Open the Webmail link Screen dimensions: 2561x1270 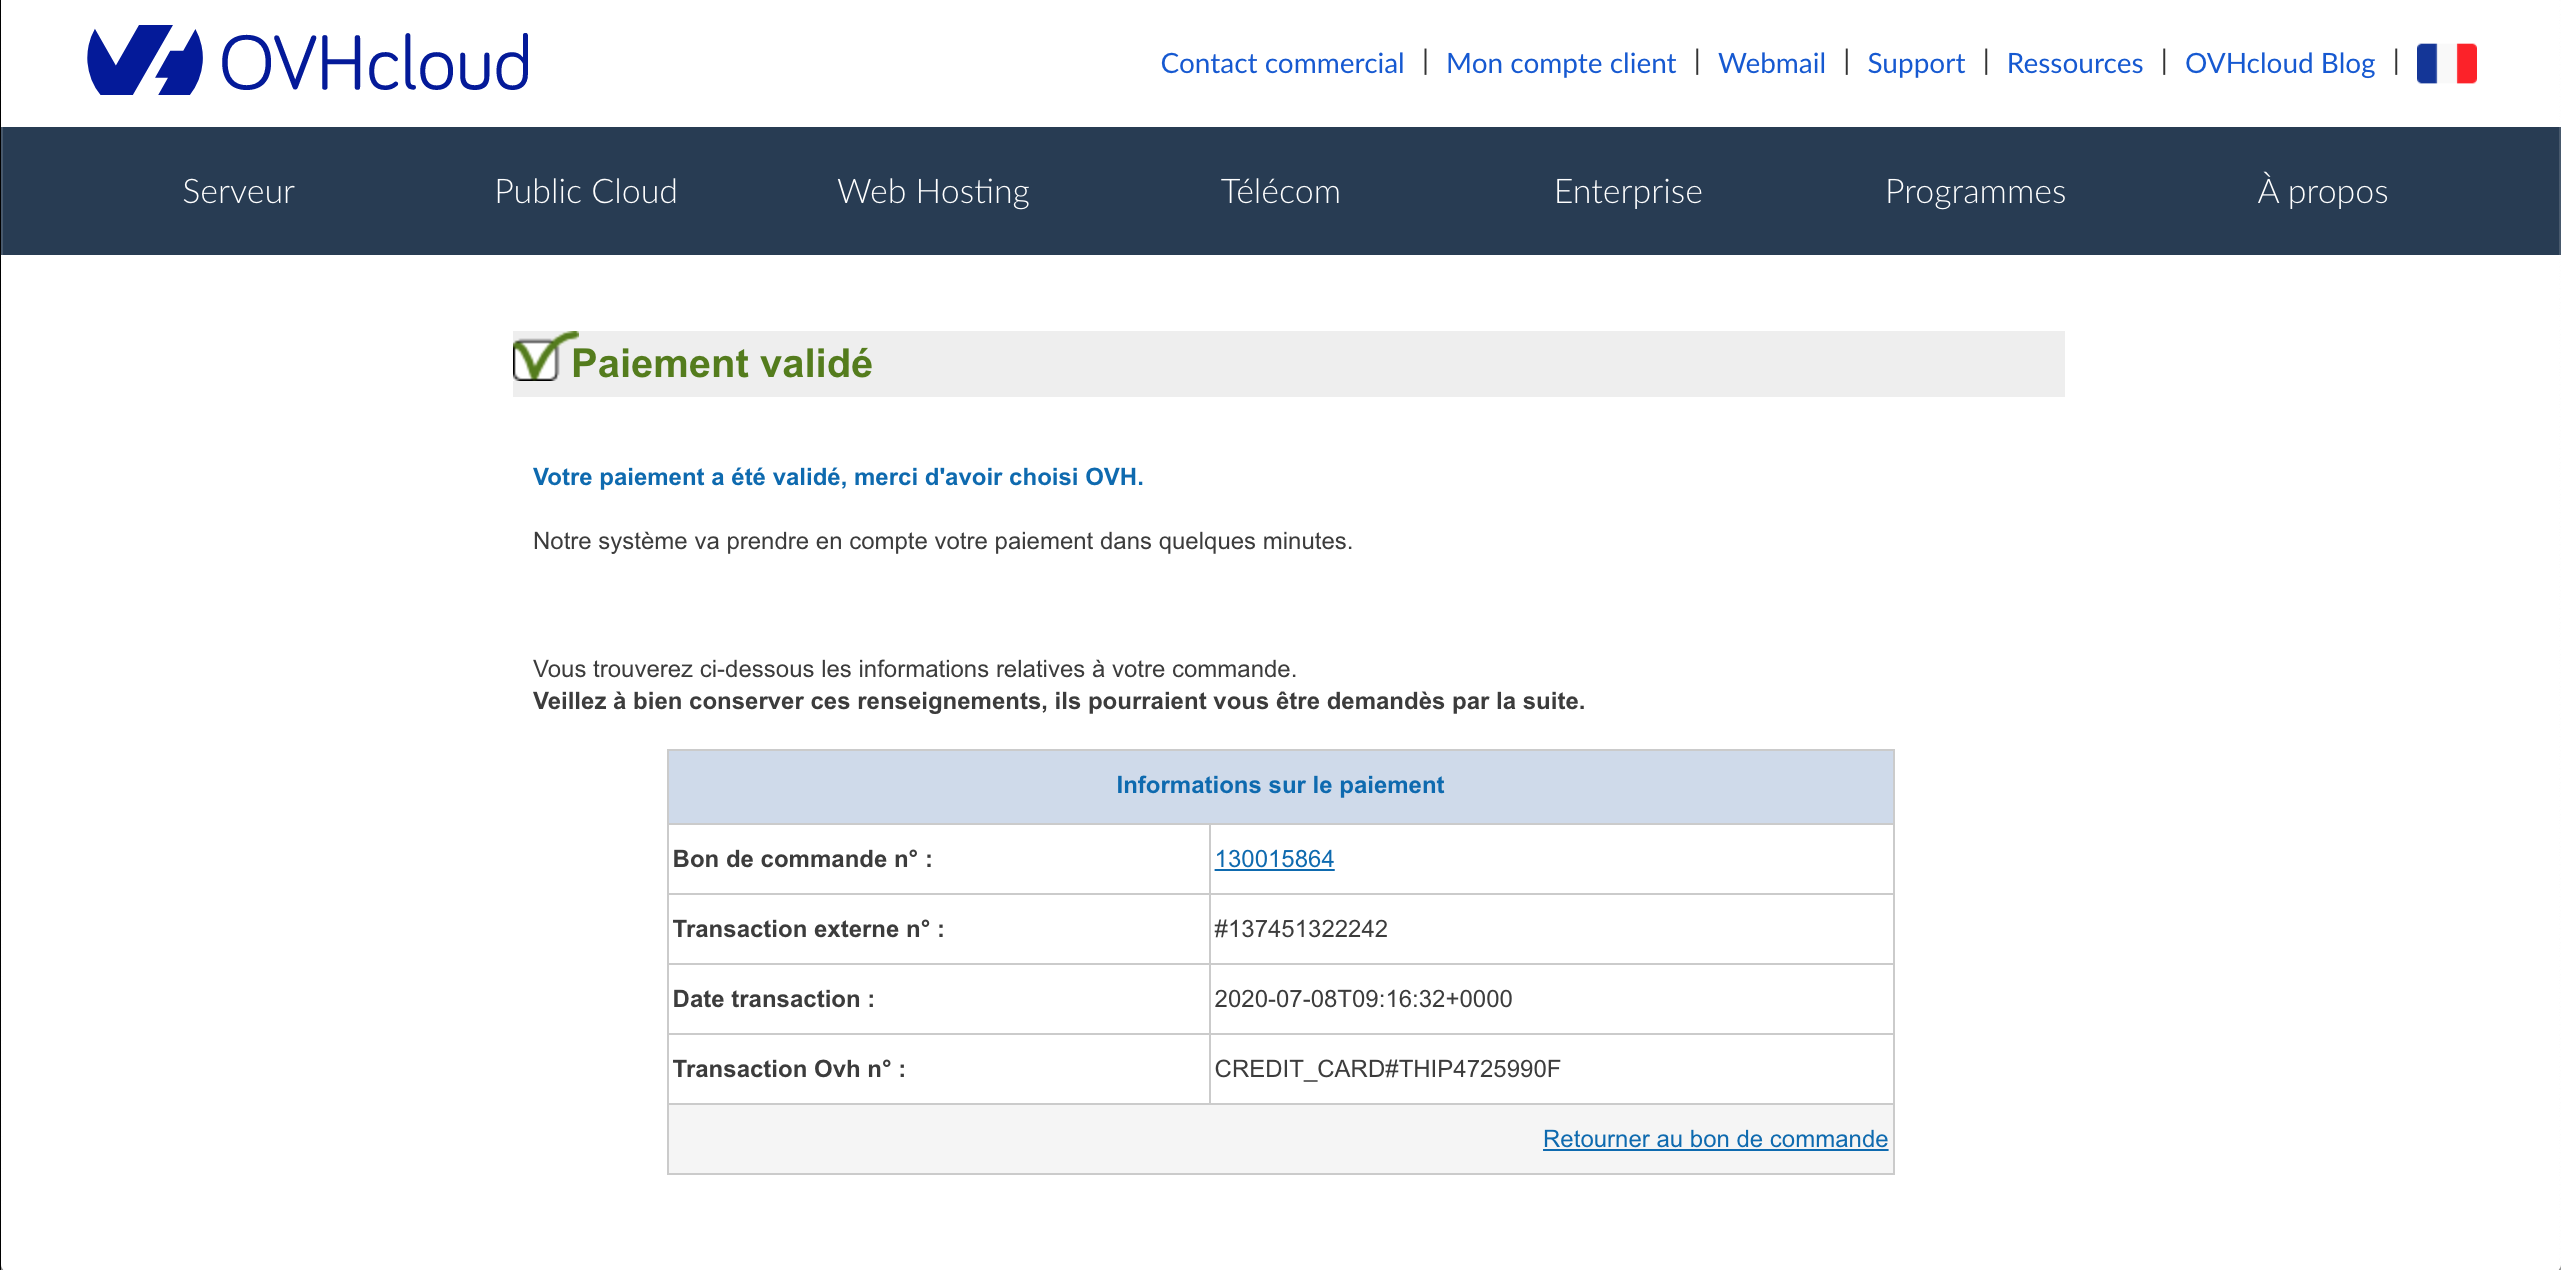pyautogui.click(x=1771, y=64)
